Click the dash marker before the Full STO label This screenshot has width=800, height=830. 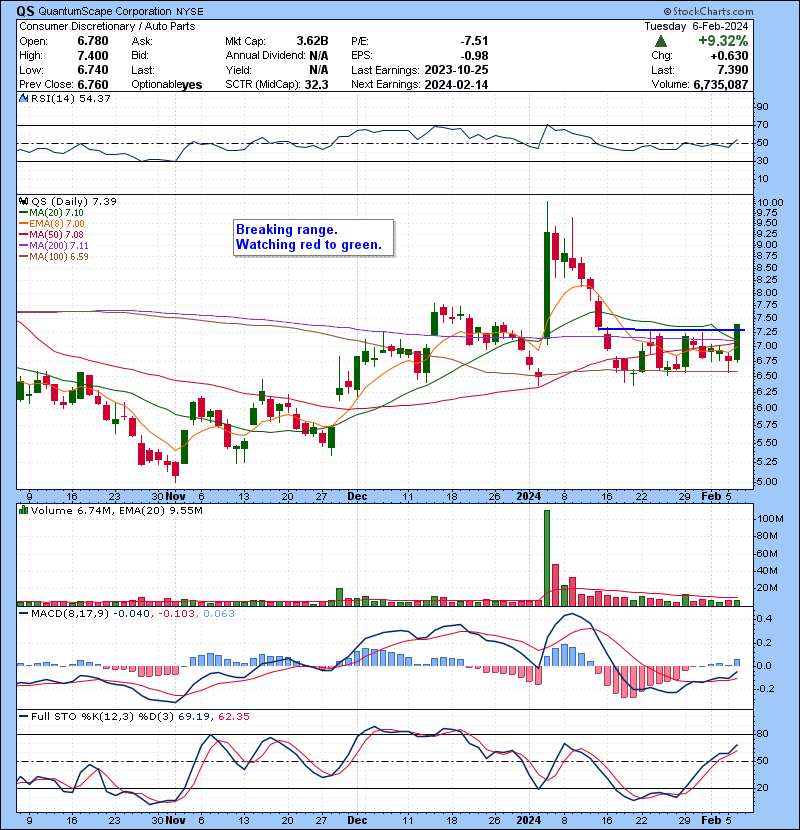[23, 717]
